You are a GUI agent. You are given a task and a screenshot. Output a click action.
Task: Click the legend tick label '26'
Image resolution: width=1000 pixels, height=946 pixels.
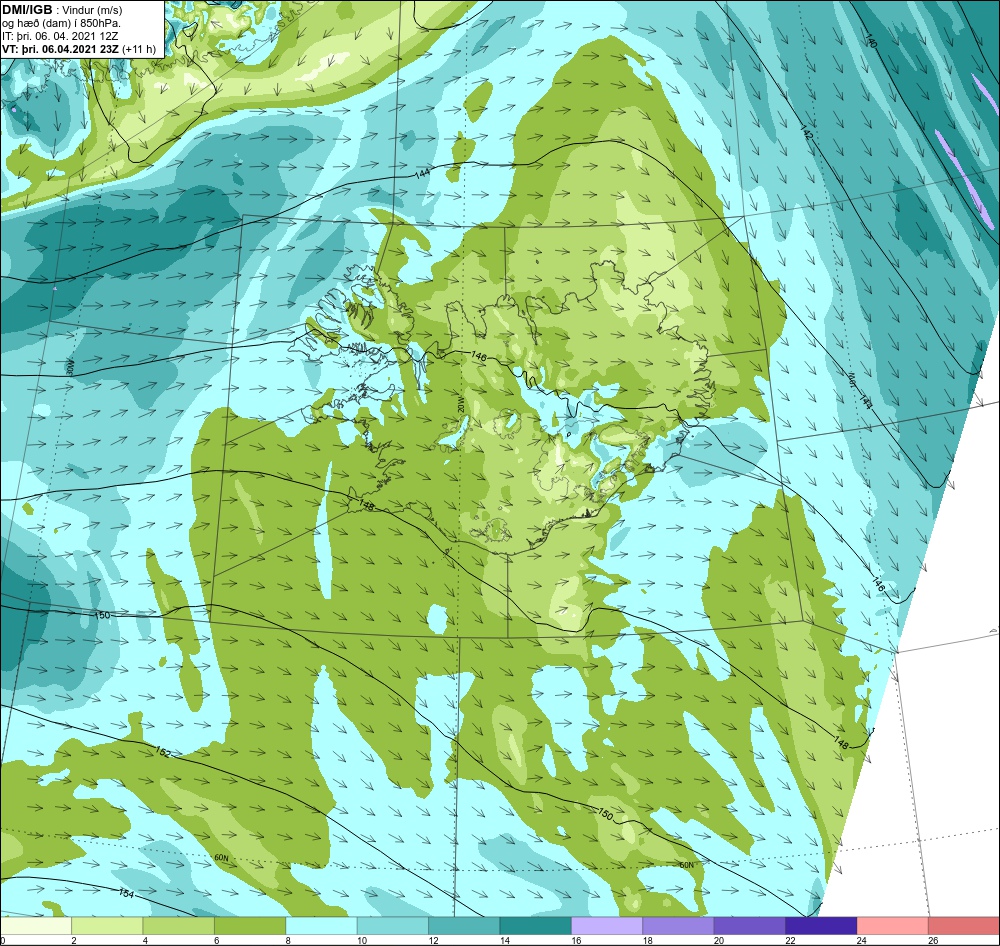(x=934, y=940)
